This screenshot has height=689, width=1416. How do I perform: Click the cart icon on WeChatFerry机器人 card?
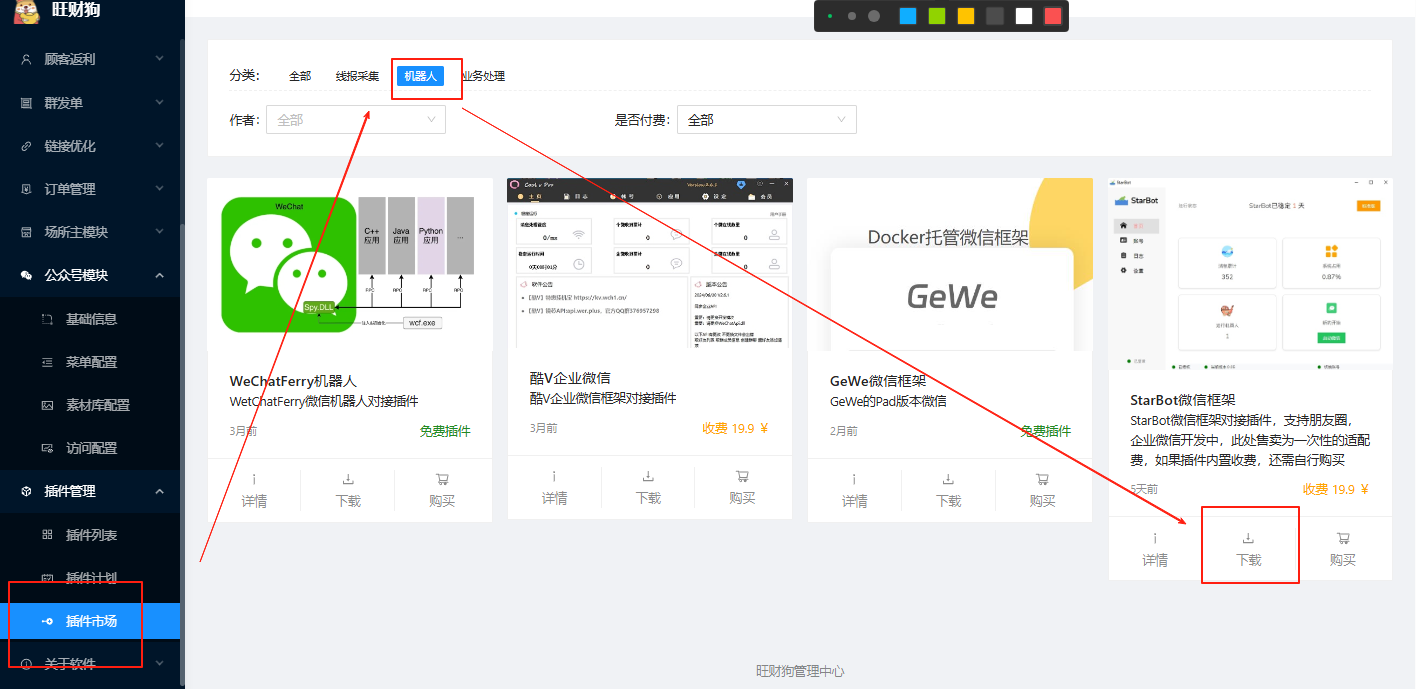[x=442, y=479]
